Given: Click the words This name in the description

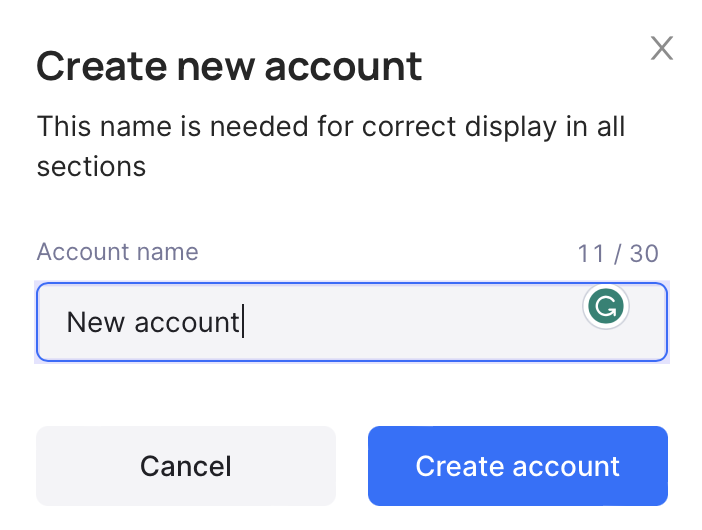Looking at the screenshot, I should coord(104,126).
